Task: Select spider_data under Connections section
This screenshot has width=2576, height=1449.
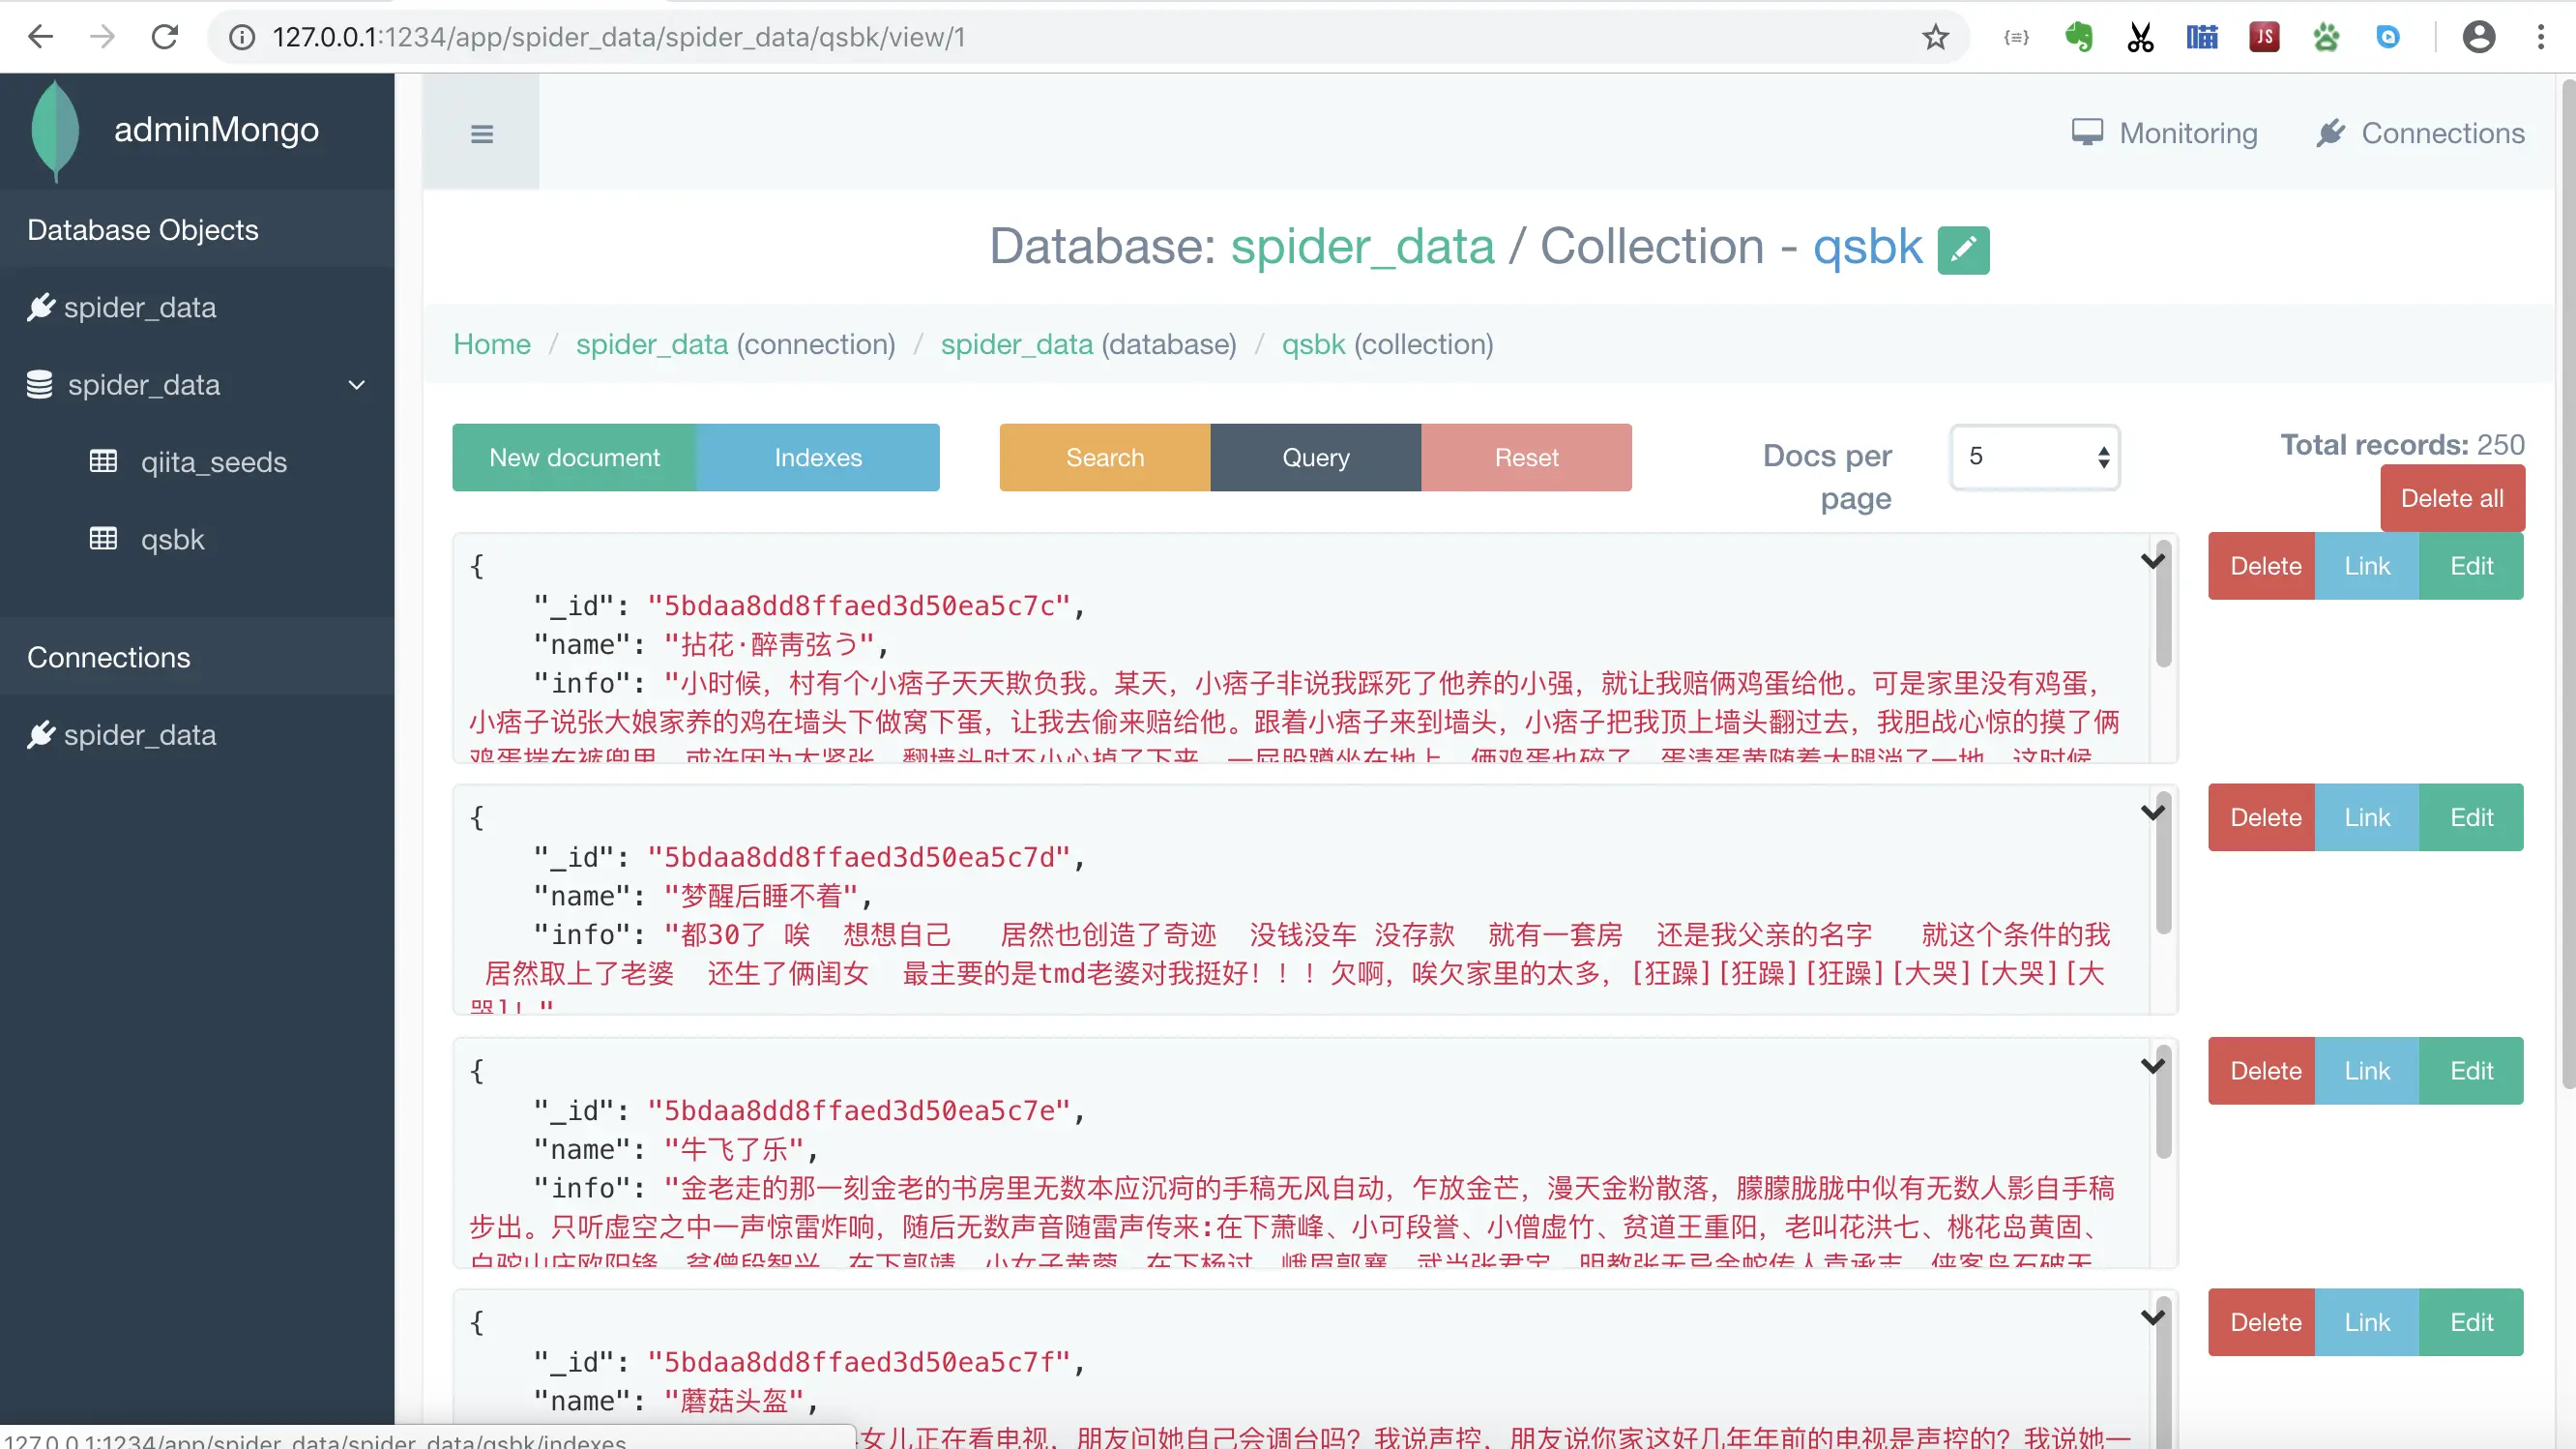Action: click(x=122, y=735)
